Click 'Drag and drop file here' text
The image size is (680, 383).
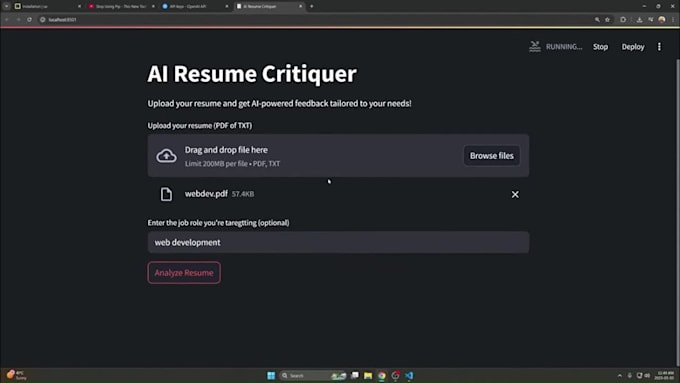tap(226, 150)
